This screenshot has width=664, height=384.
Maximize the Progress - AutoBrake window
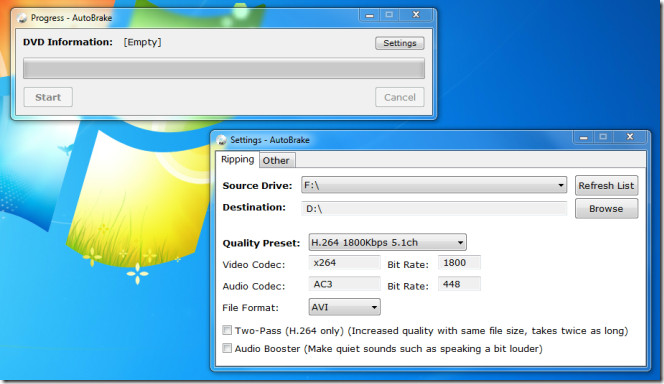coord(389,15)
